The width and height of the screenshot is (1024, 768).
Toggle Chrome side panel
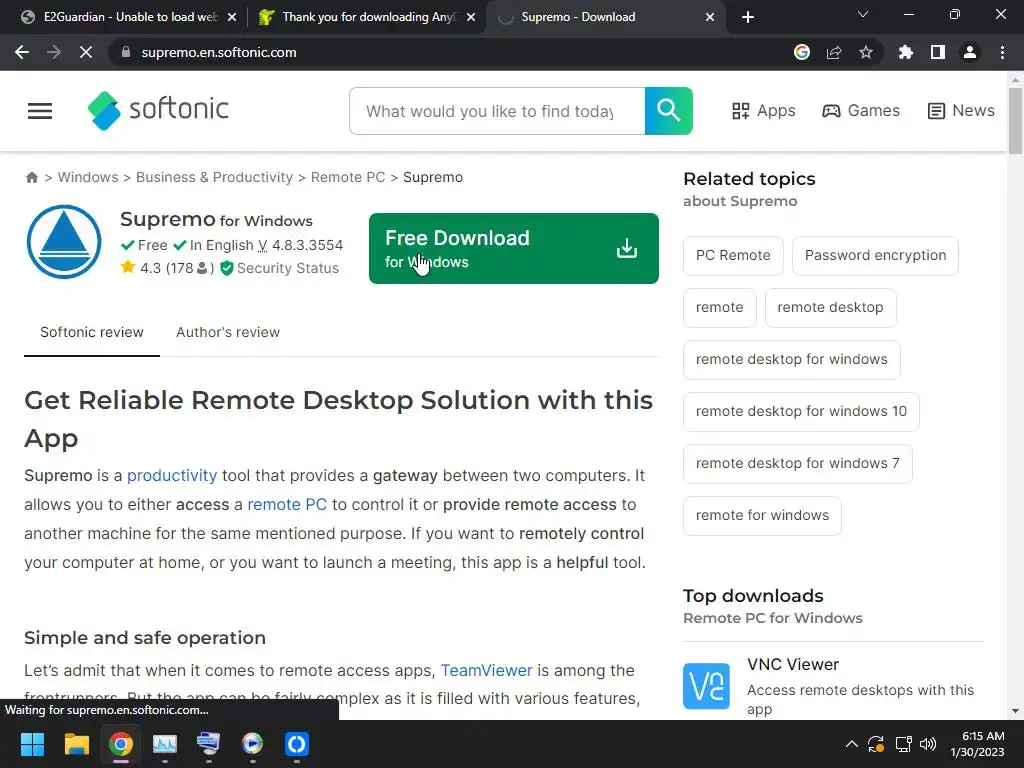coord(937,52)
